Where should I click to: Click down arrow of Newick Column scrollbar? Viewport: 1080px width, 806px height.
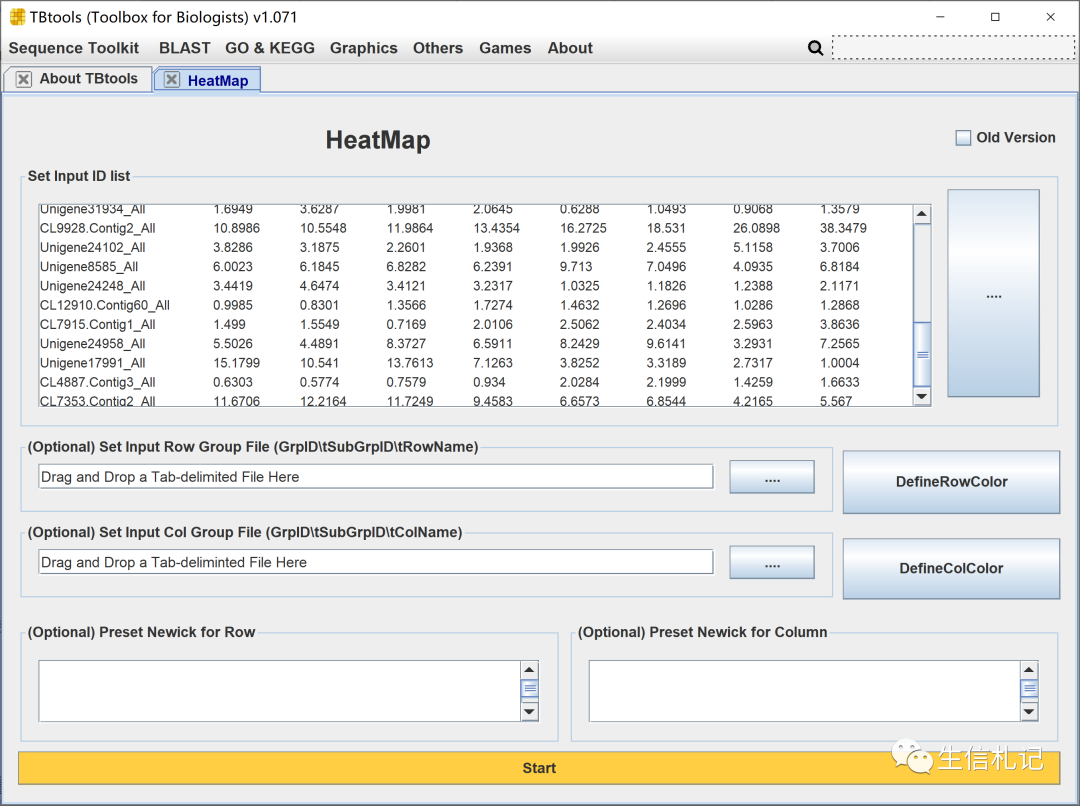click(1029, 712)
